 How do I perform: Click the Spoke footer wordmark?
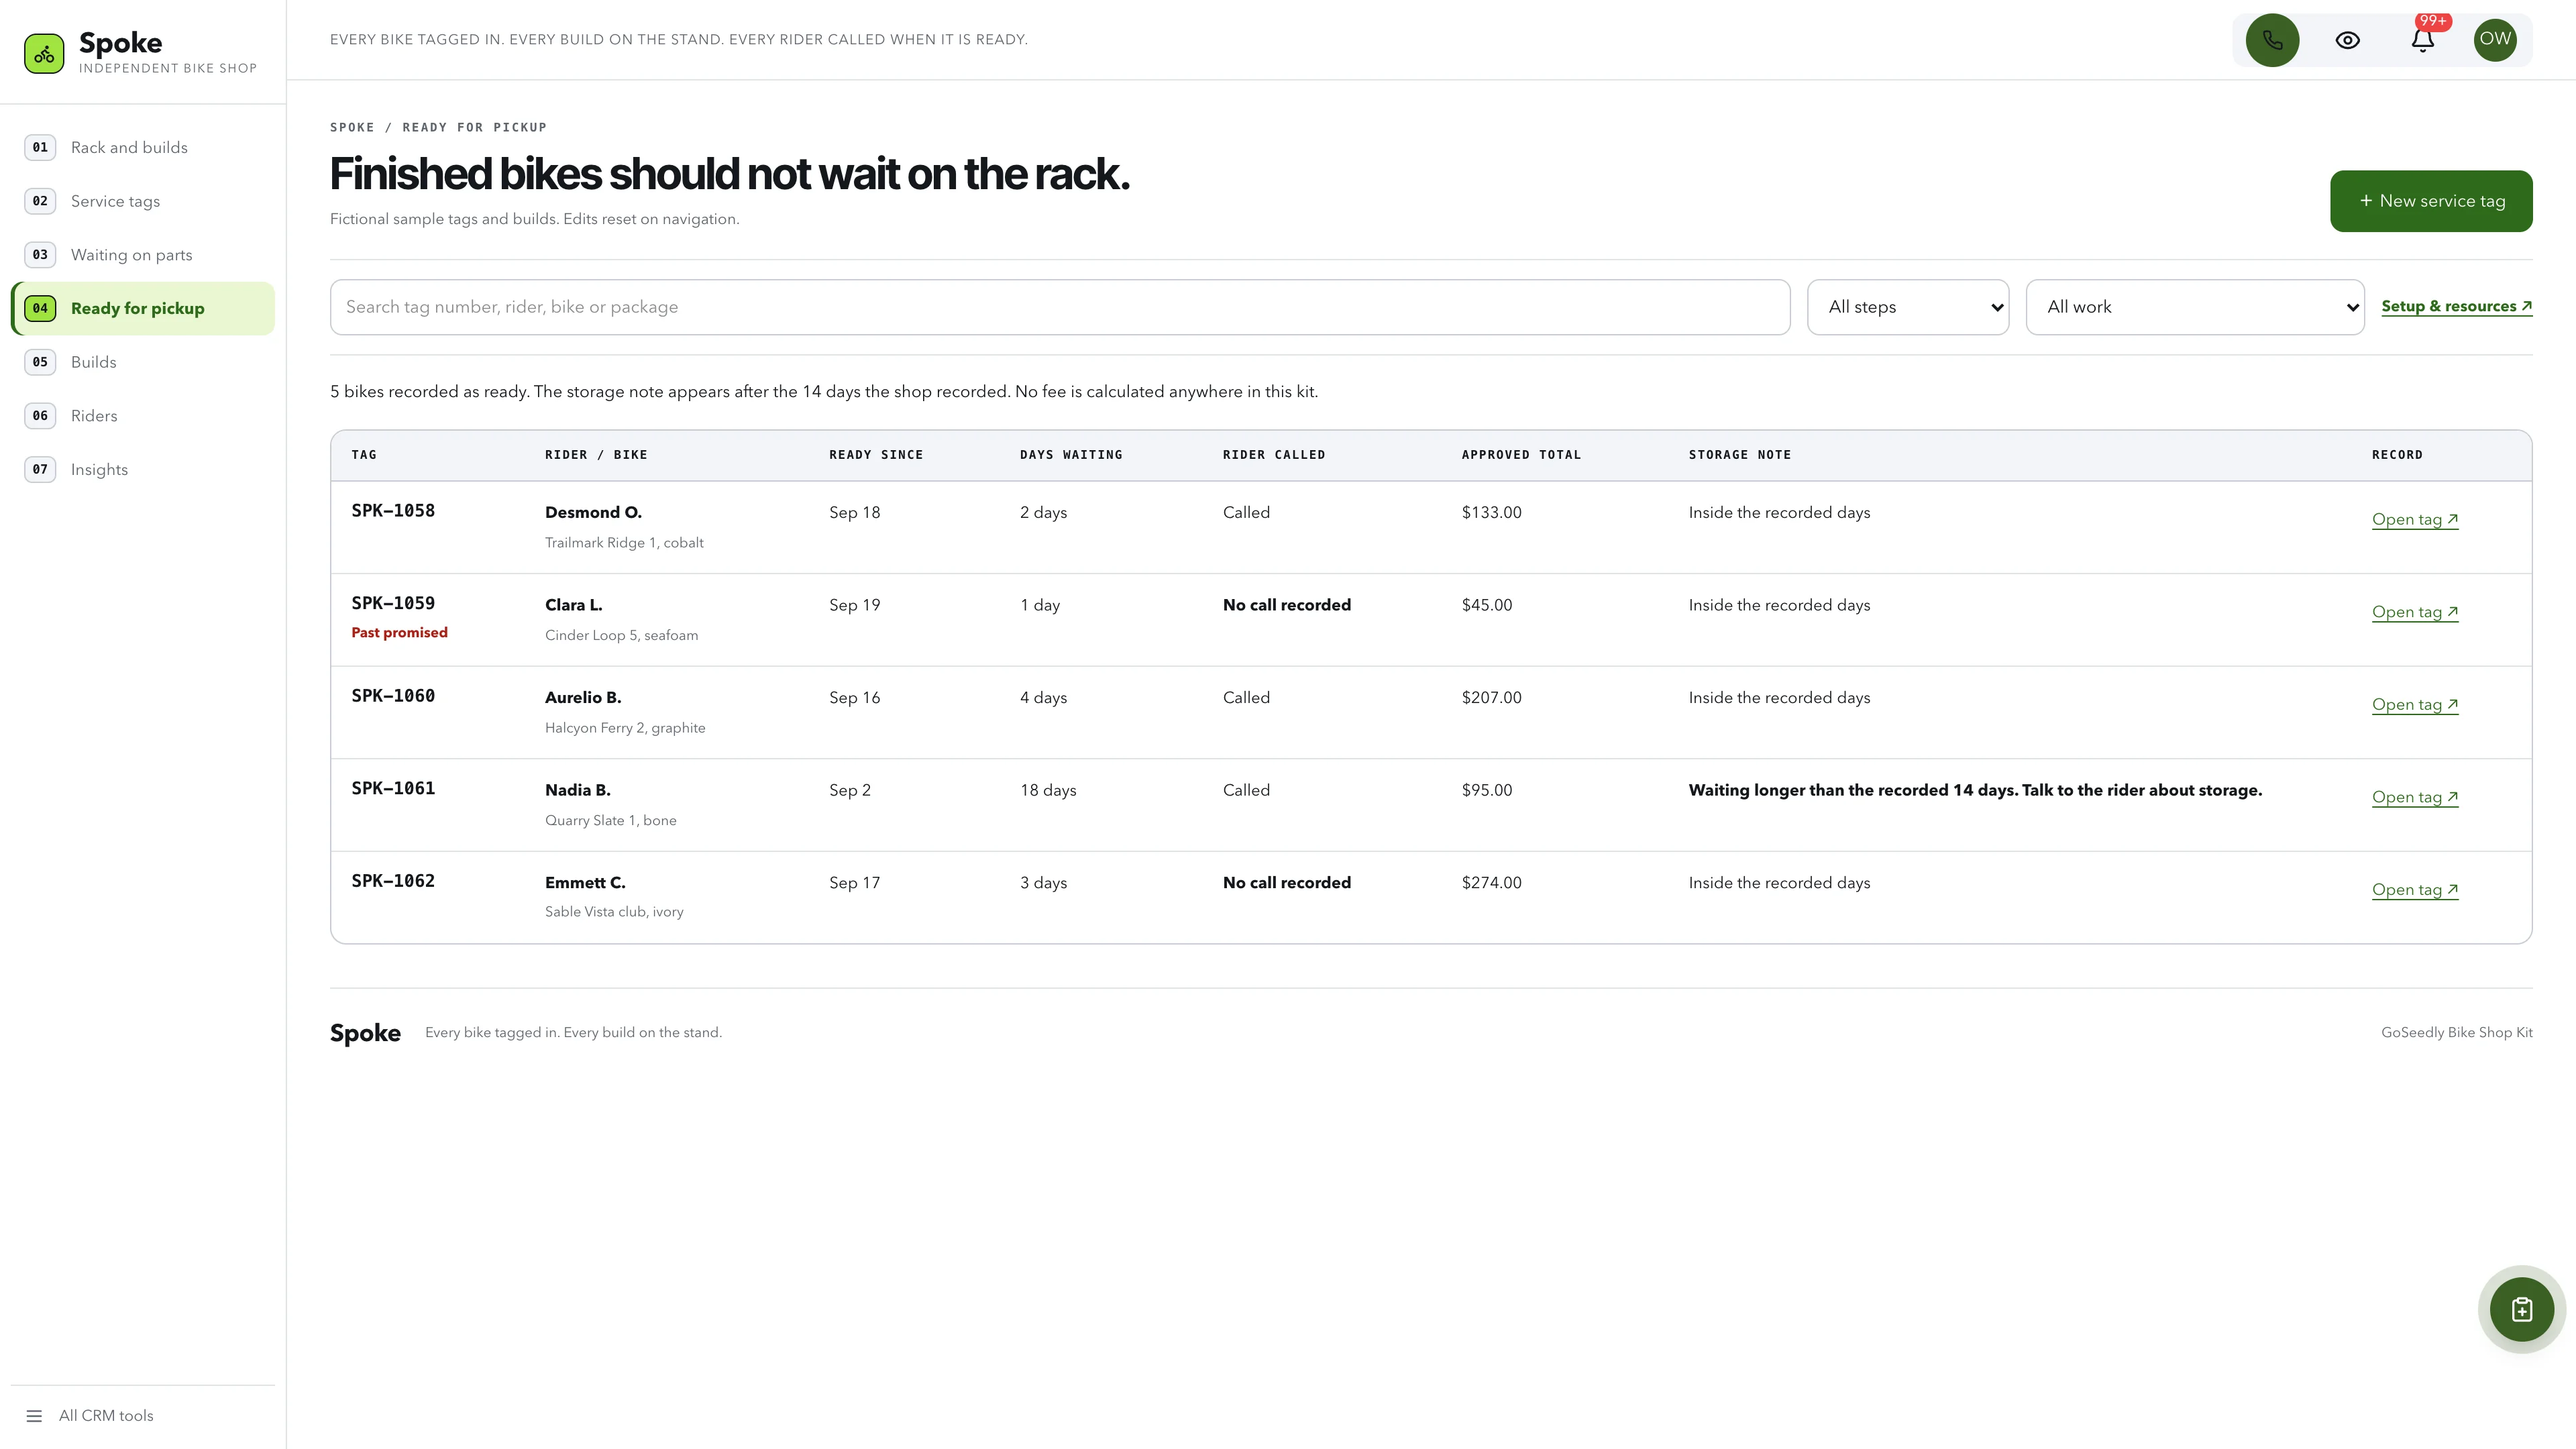pos(365,1033)
